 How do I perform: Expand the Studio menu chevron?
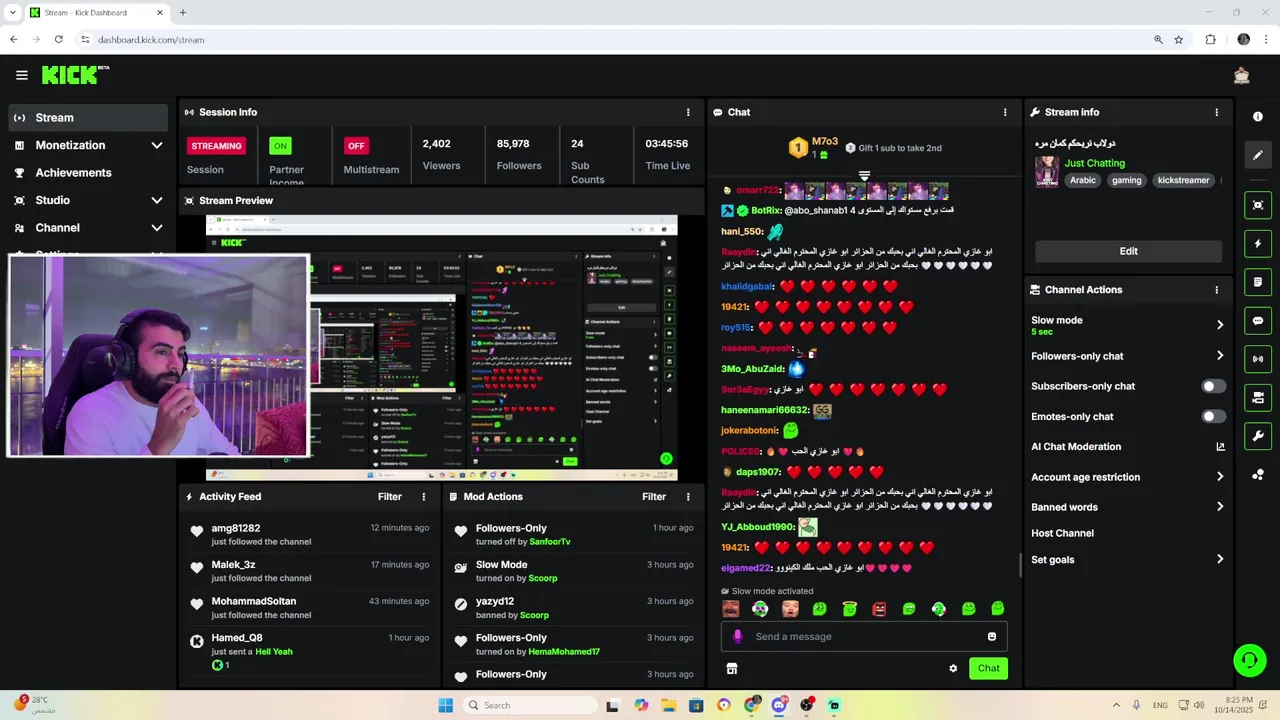[157, 200]
